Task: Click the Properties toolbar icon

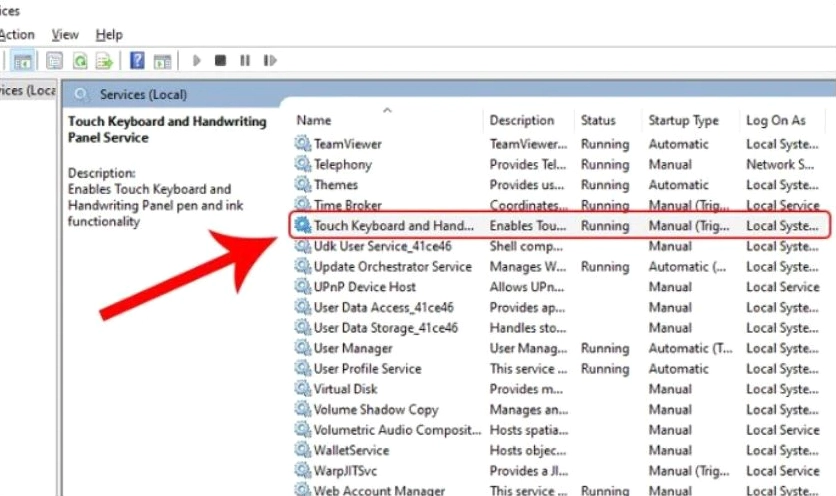Action: [54, 61]
